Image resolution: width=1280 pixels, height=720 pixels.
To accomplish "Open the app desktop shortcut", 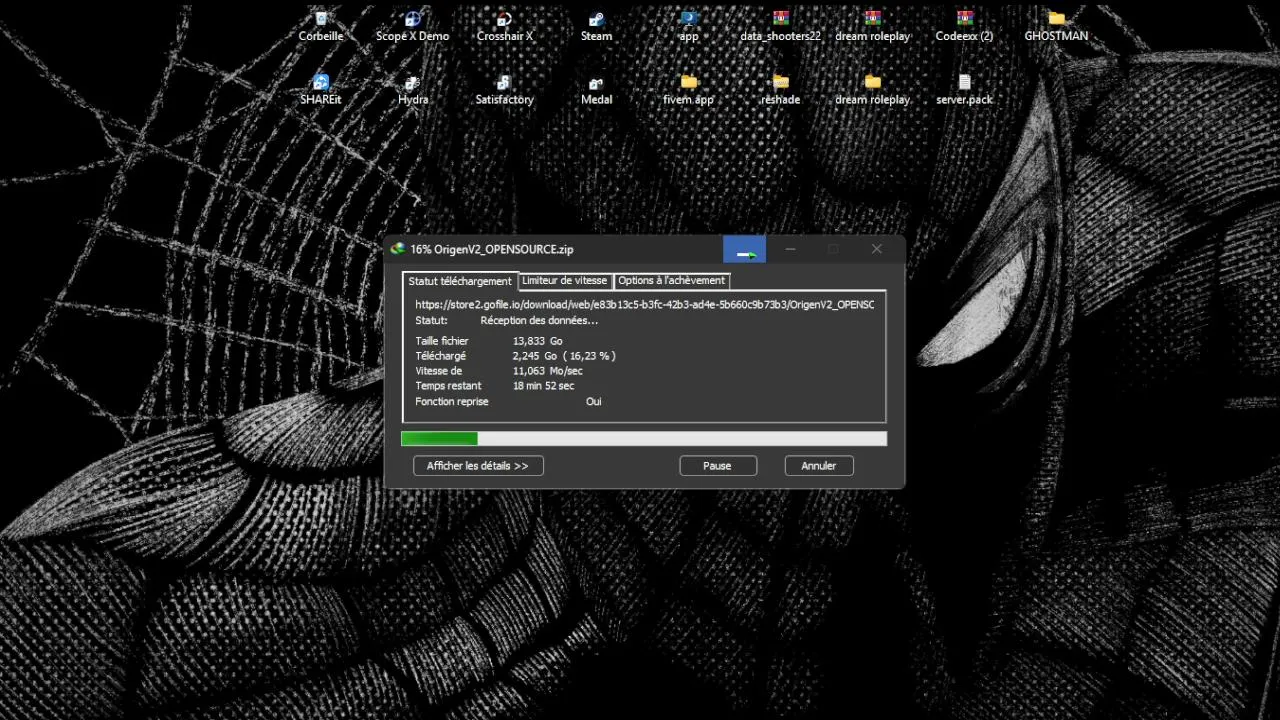I will click(x=688, y=26).
